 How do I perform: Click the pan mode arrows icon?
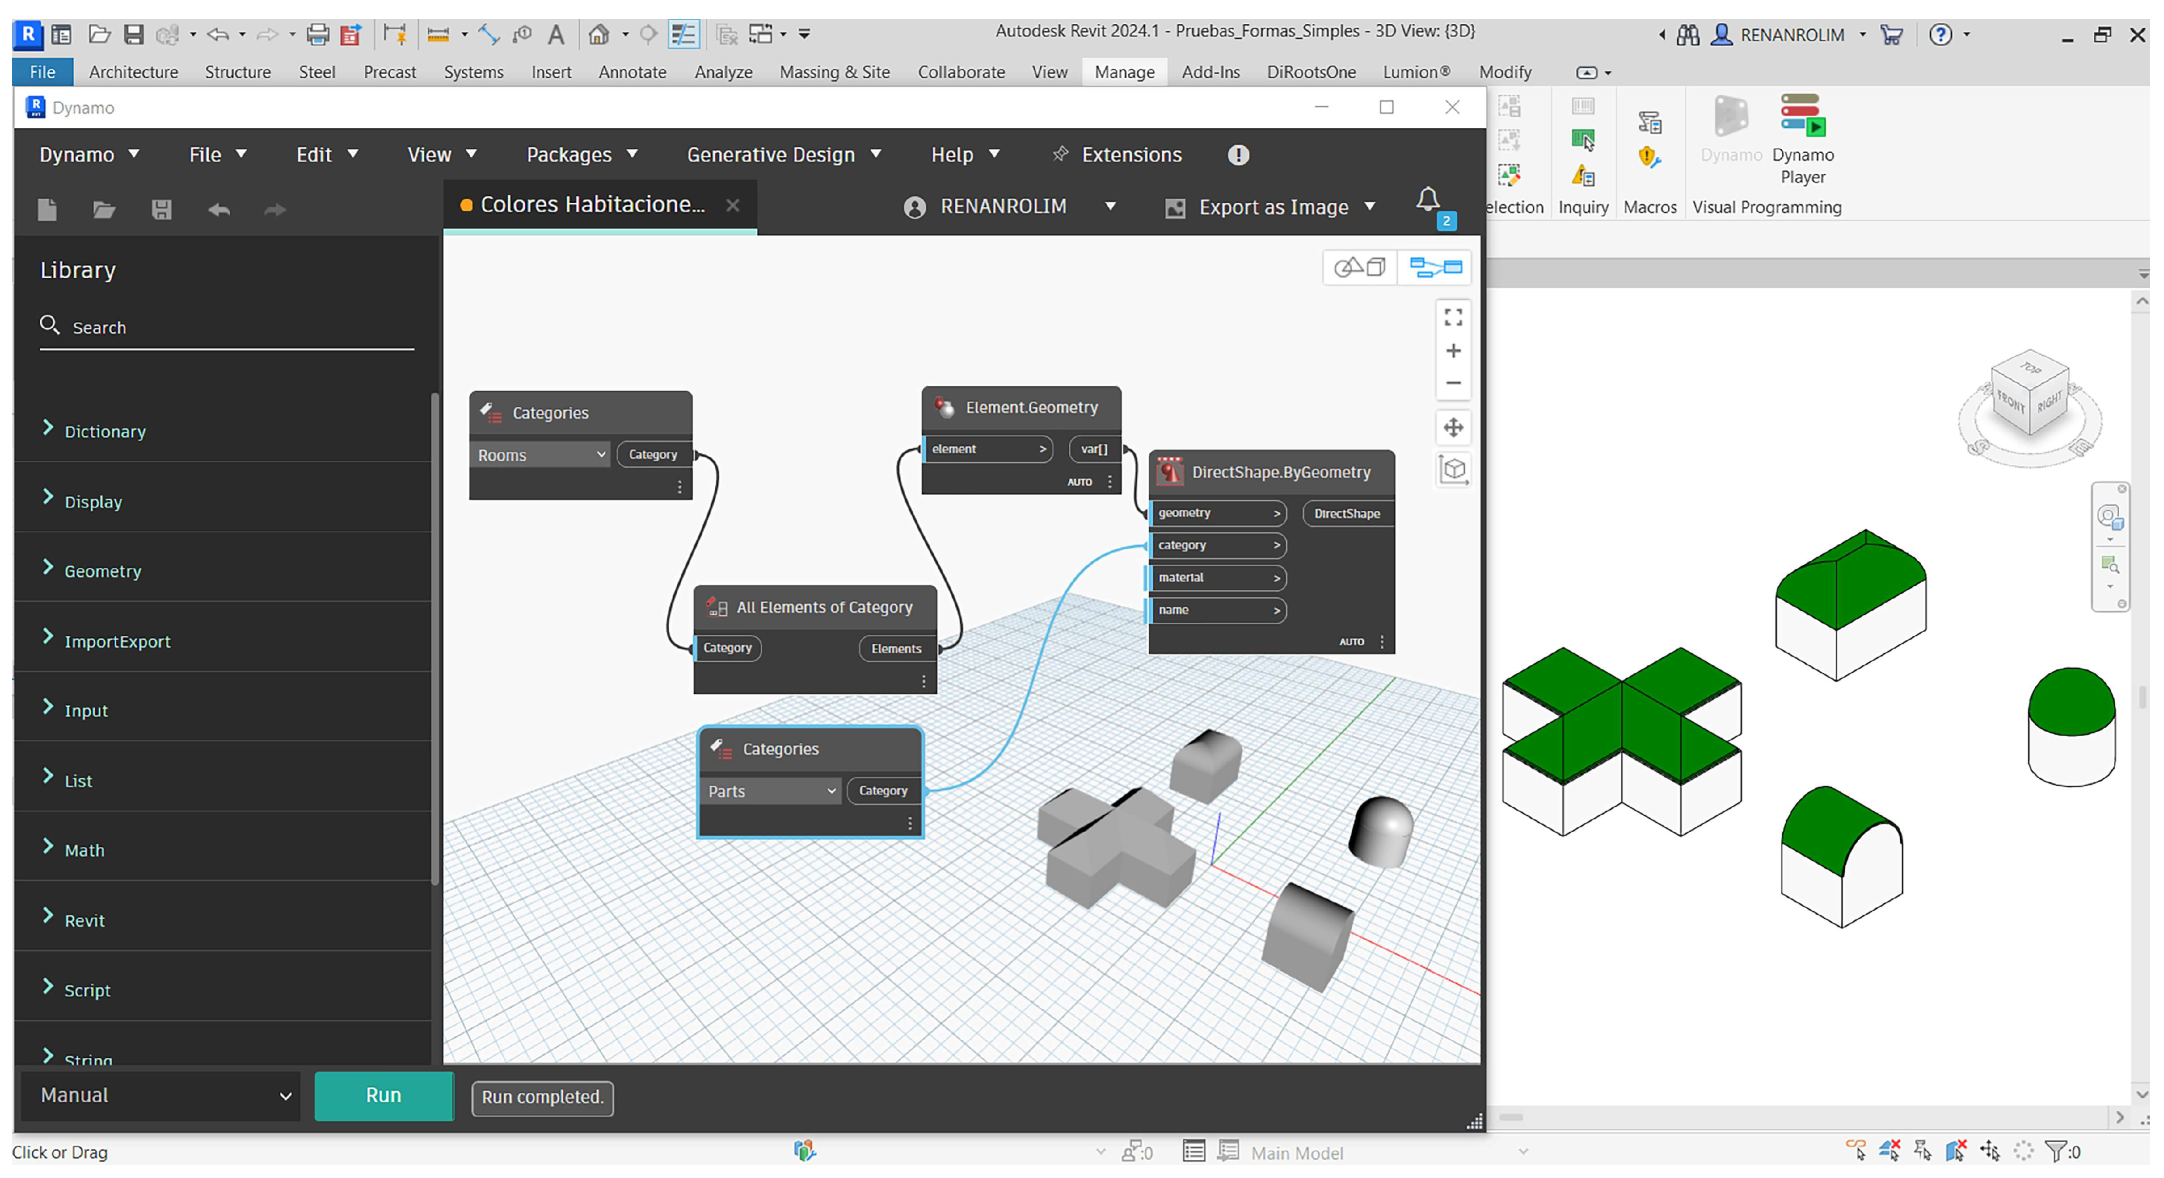[x=1453, y=428]
